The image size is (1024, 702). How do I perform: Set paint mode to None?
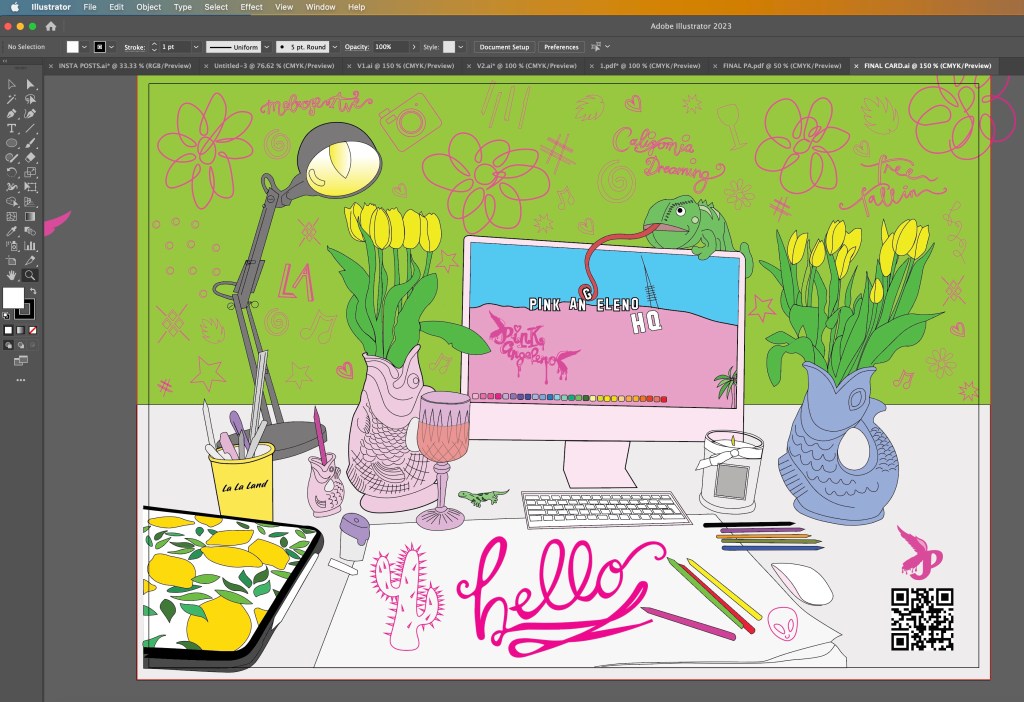tap(33, 329)
